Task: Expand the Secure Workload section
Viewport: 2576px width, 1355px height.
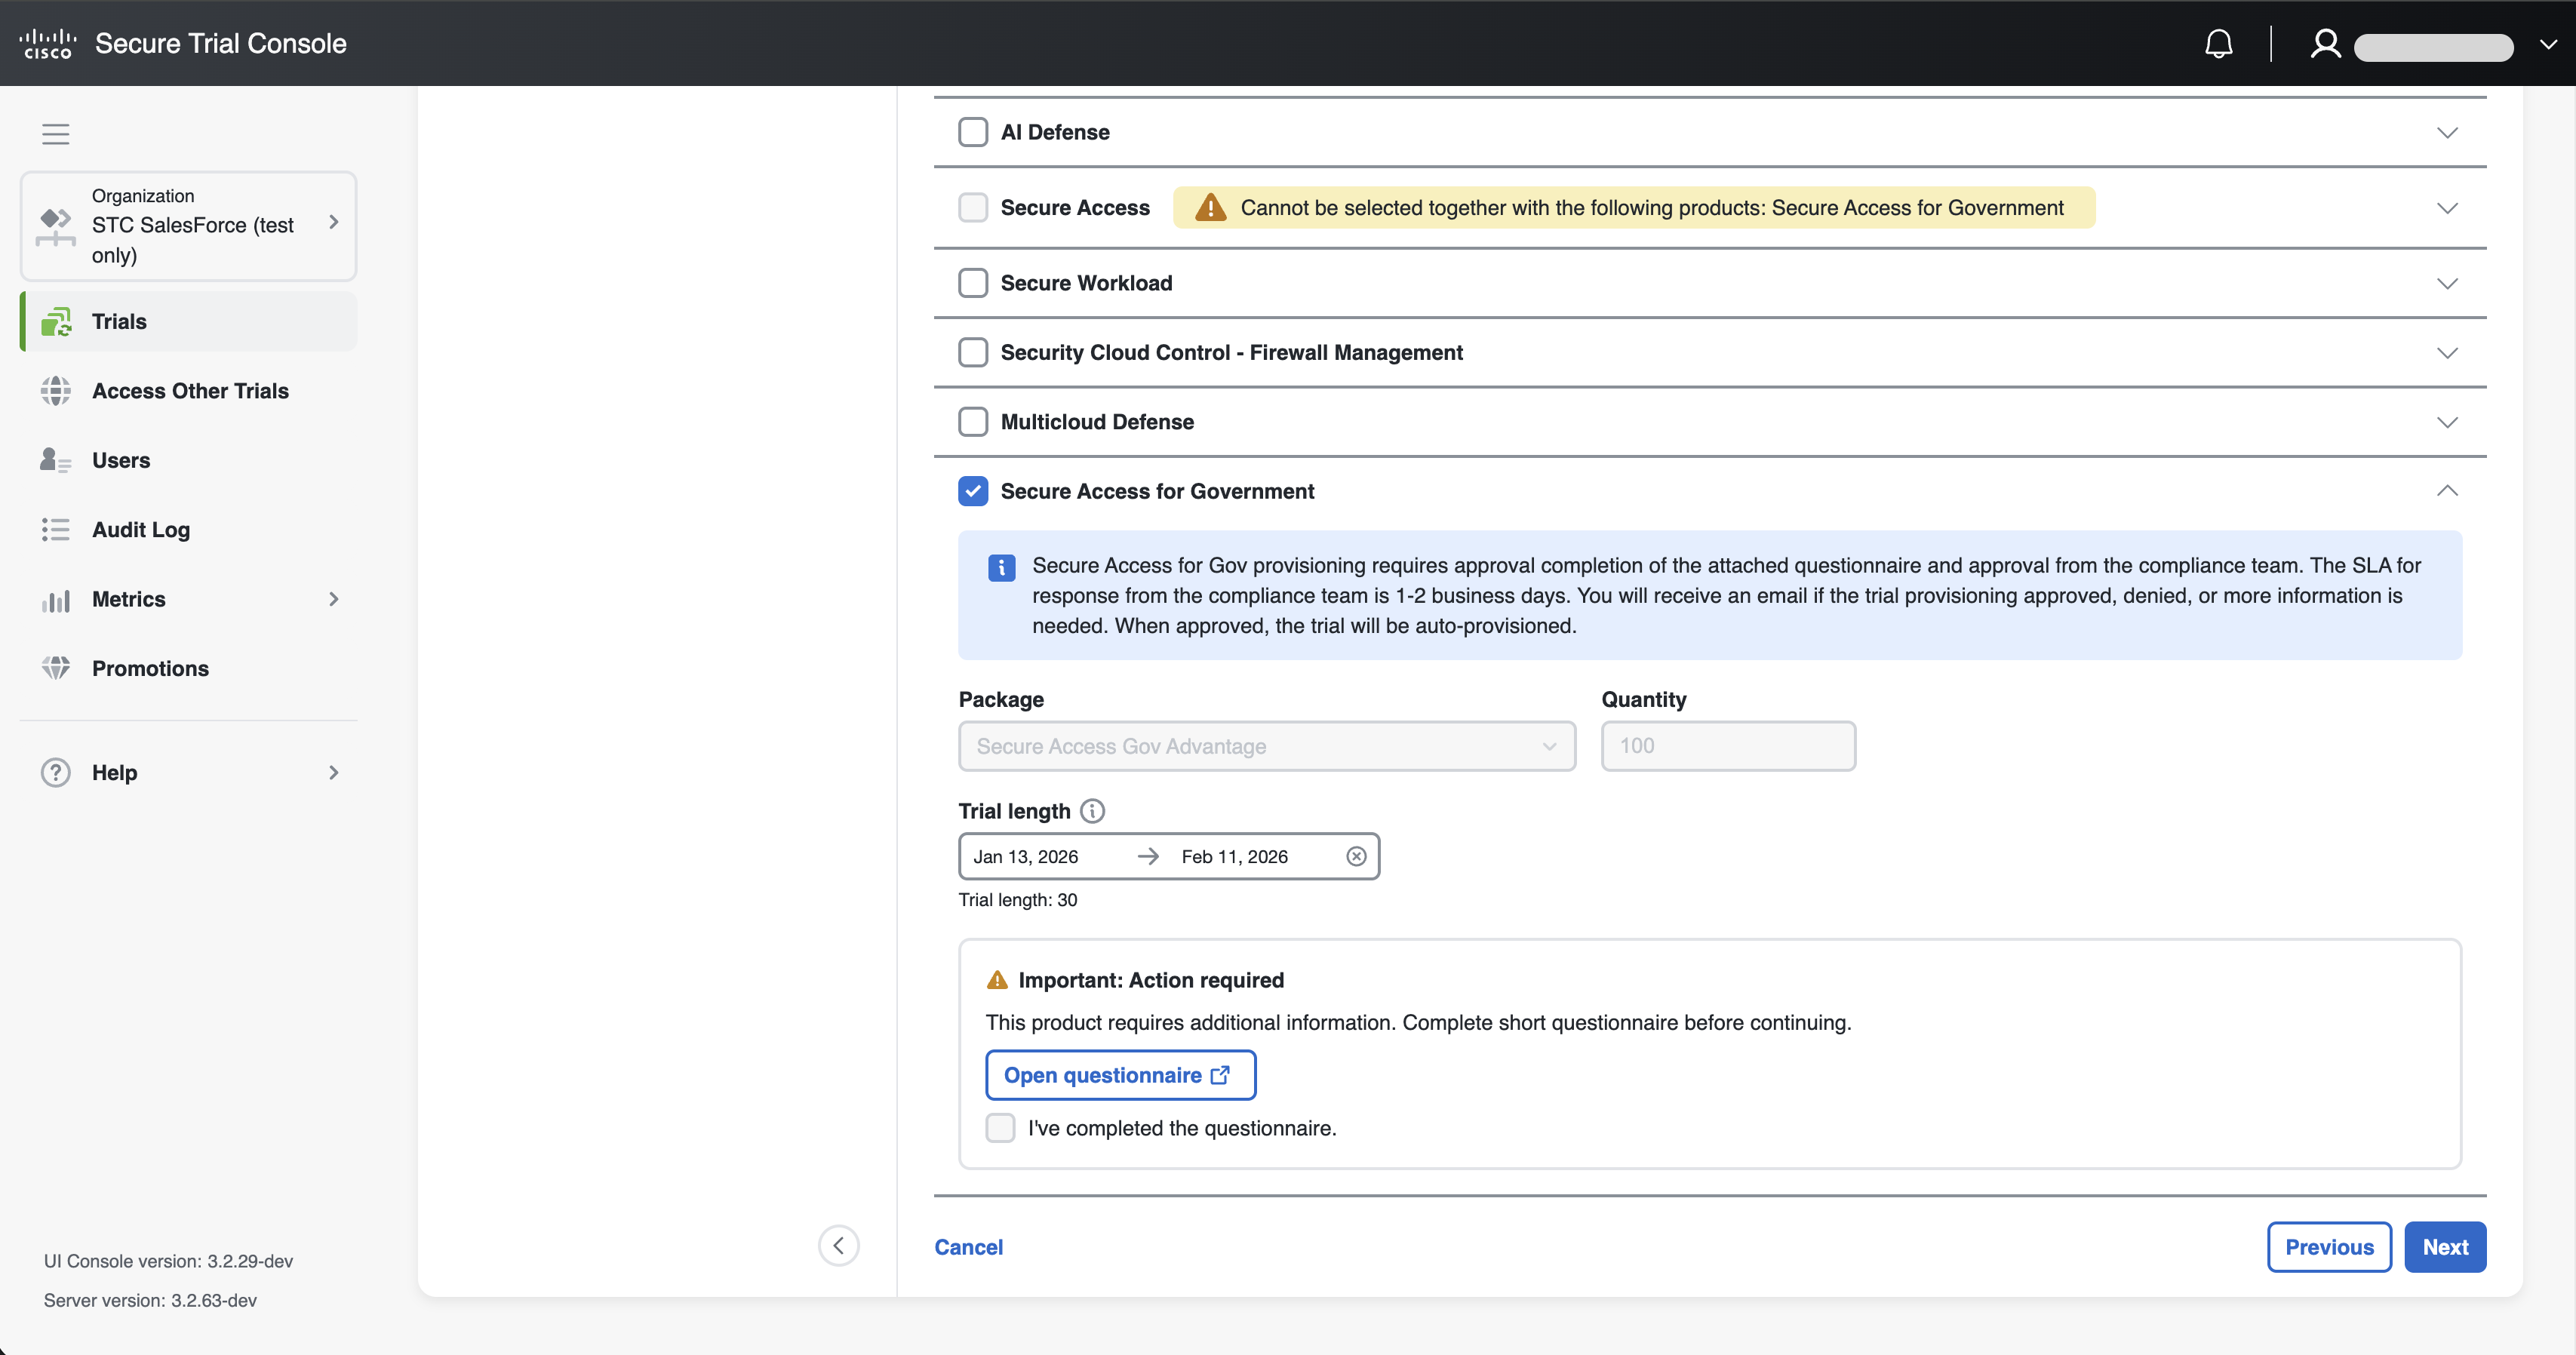Action: point(2447,283)
